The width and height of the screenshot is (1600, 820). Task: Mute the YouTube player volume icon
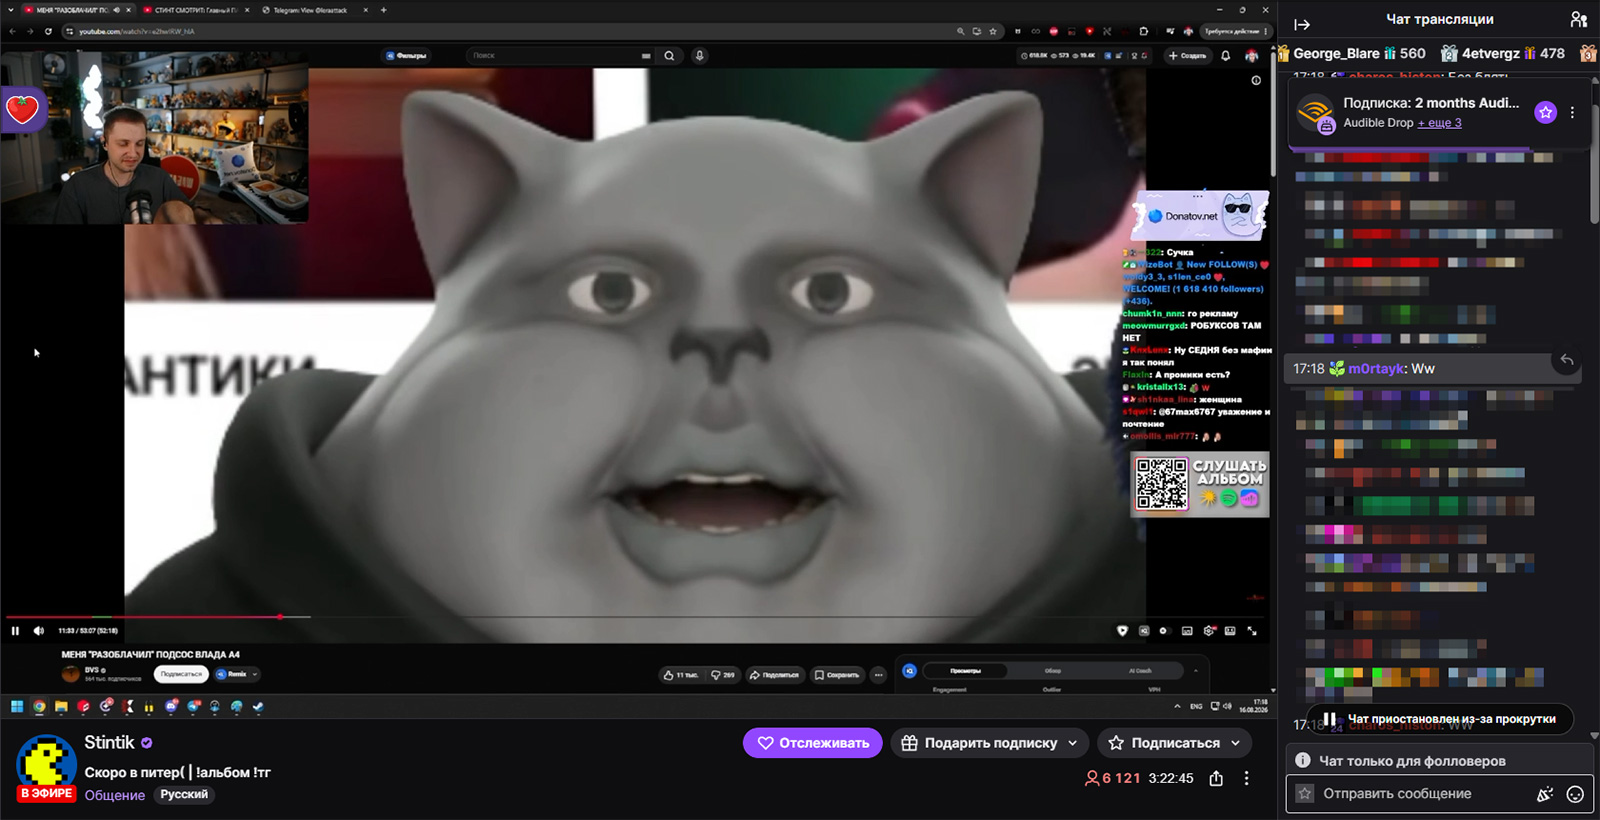tap(39, 631)
